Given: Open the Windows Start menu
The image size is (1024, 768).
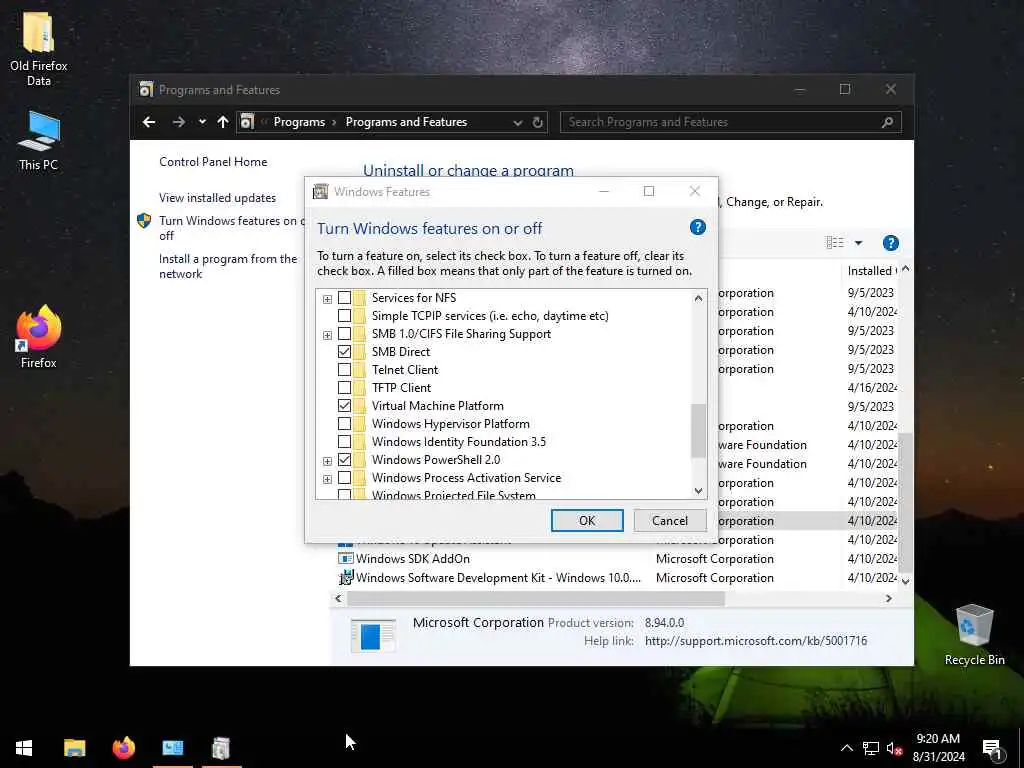Looking at the screenshot, I should 24,748.
